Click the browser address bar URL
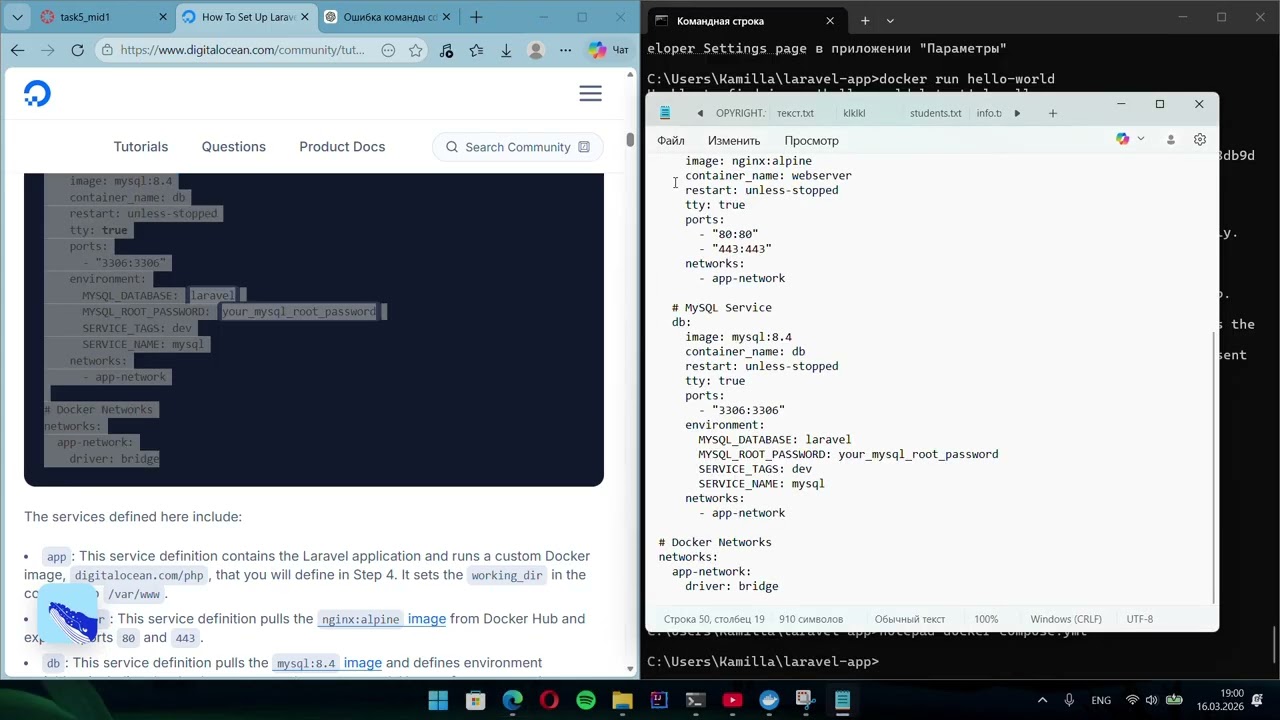This screenshot has height=720, width=1280. pos(242,50)
